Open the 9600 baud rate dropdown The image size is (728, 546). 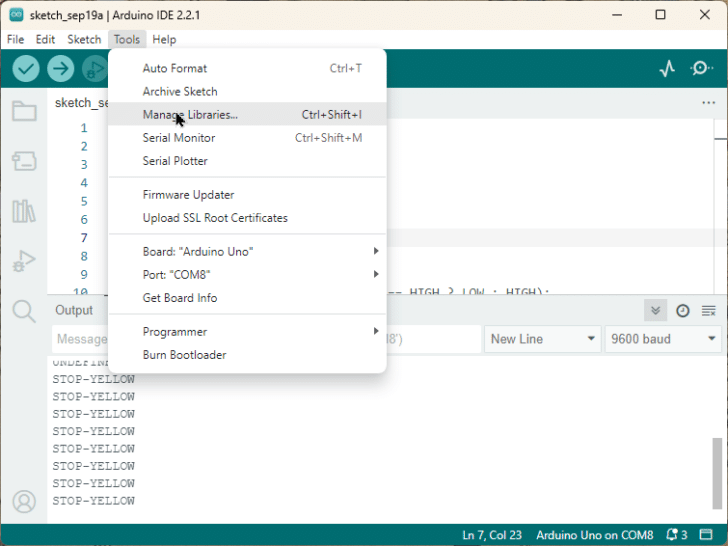coord(663,339)
